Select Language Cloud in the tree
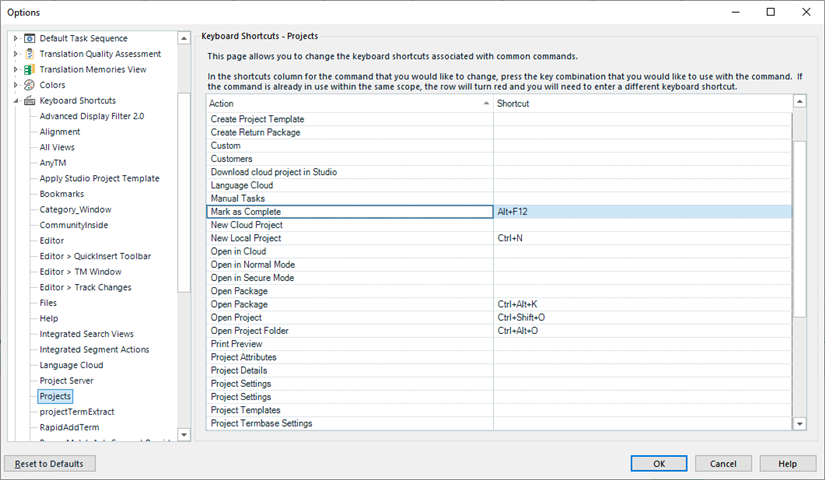The height and width of the screenshot is (480, 825). (x=71, y=365)
